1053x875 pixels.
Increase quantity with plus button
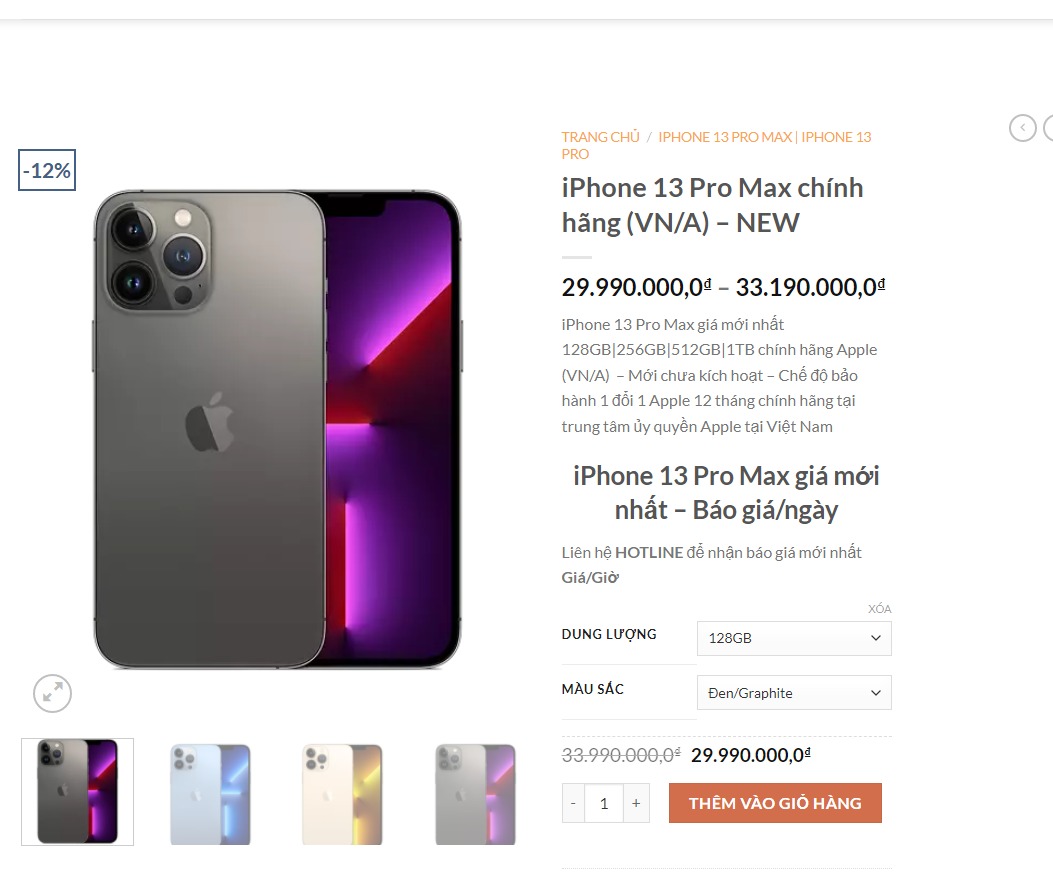coord(635,803)
